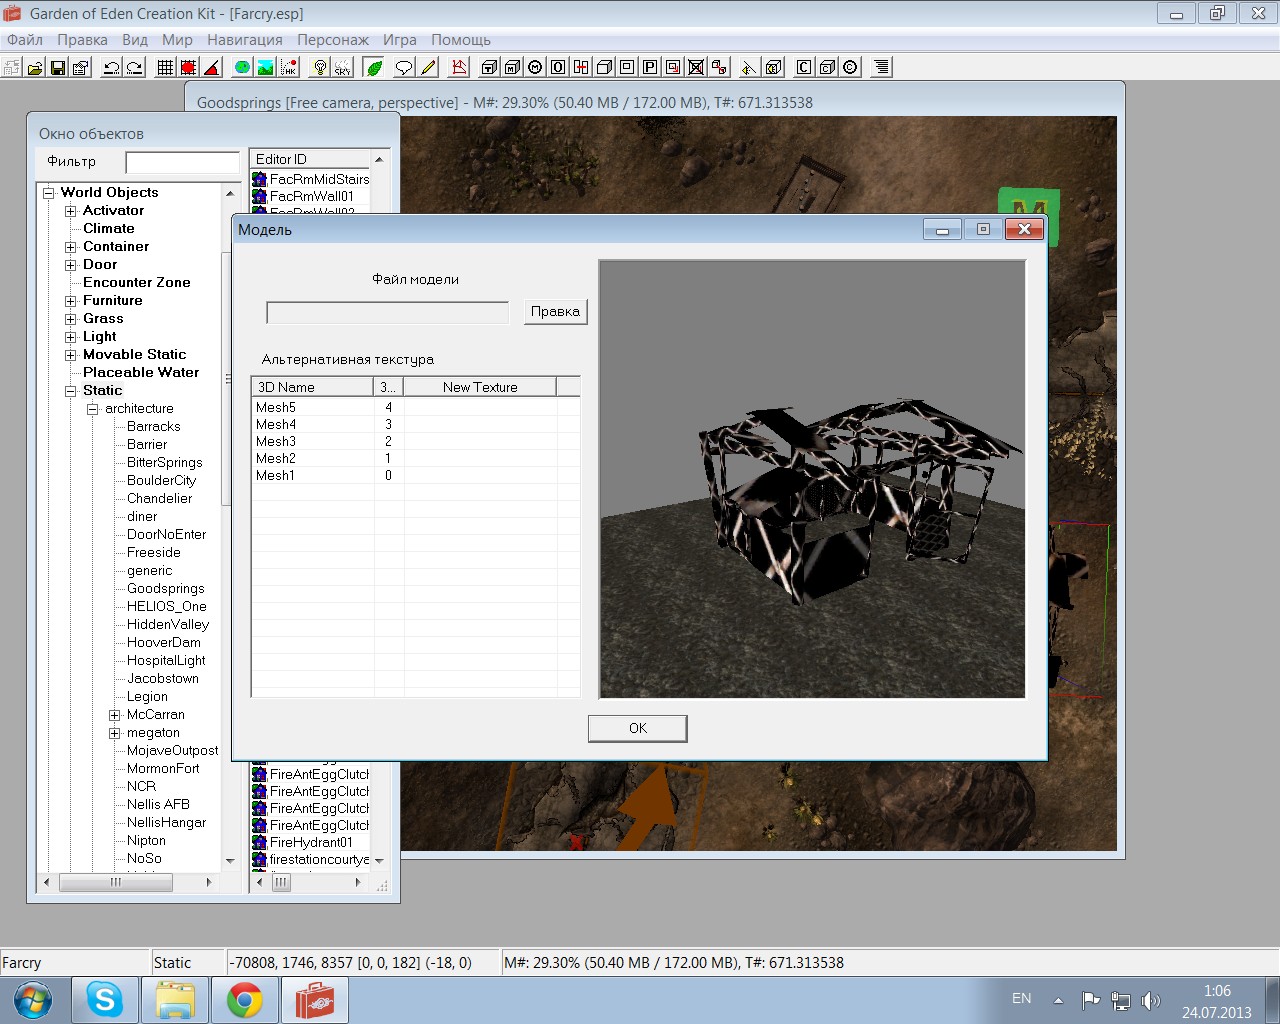Select Goodsprings in the architecture tree

[x=166, y=589]
